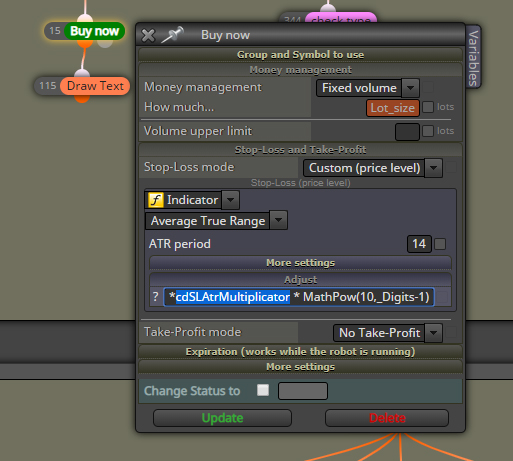
Task: Expand Expiration (works while the robot is running)
Action: [300, 352]
